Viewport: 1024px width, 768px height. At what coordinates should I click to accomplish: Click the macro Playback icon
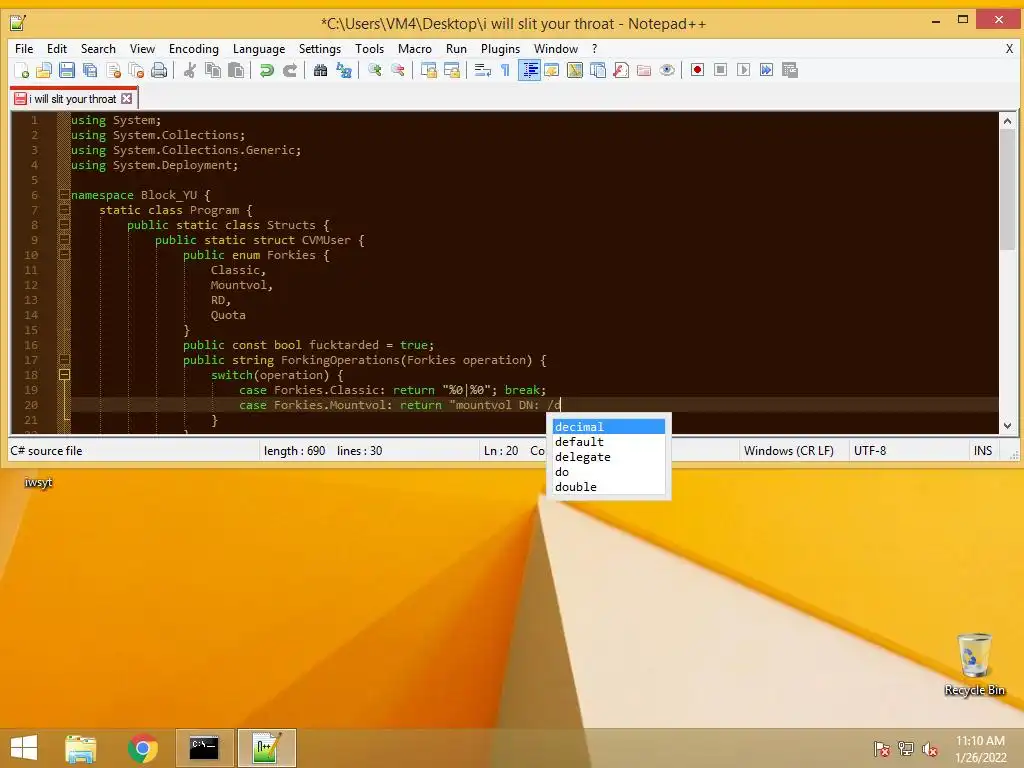coord(743,70)
